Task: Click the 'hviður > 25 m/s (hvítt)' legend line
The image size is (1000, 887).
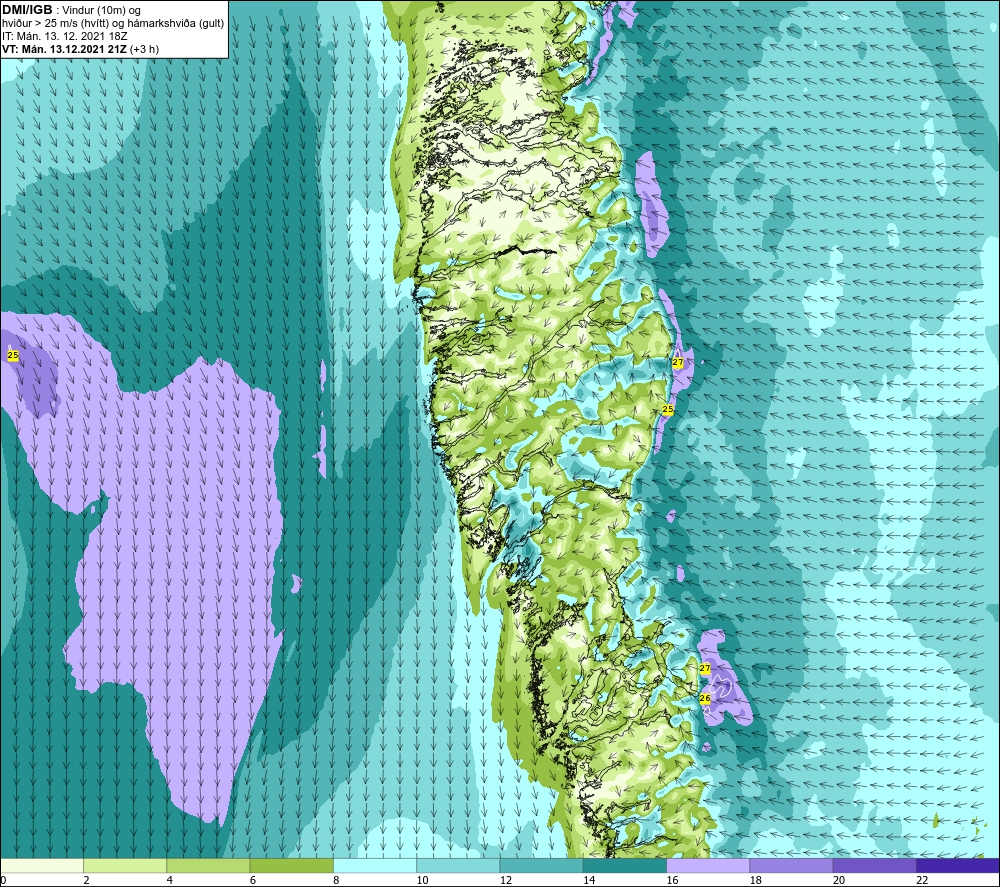Action: coord(113,23)
